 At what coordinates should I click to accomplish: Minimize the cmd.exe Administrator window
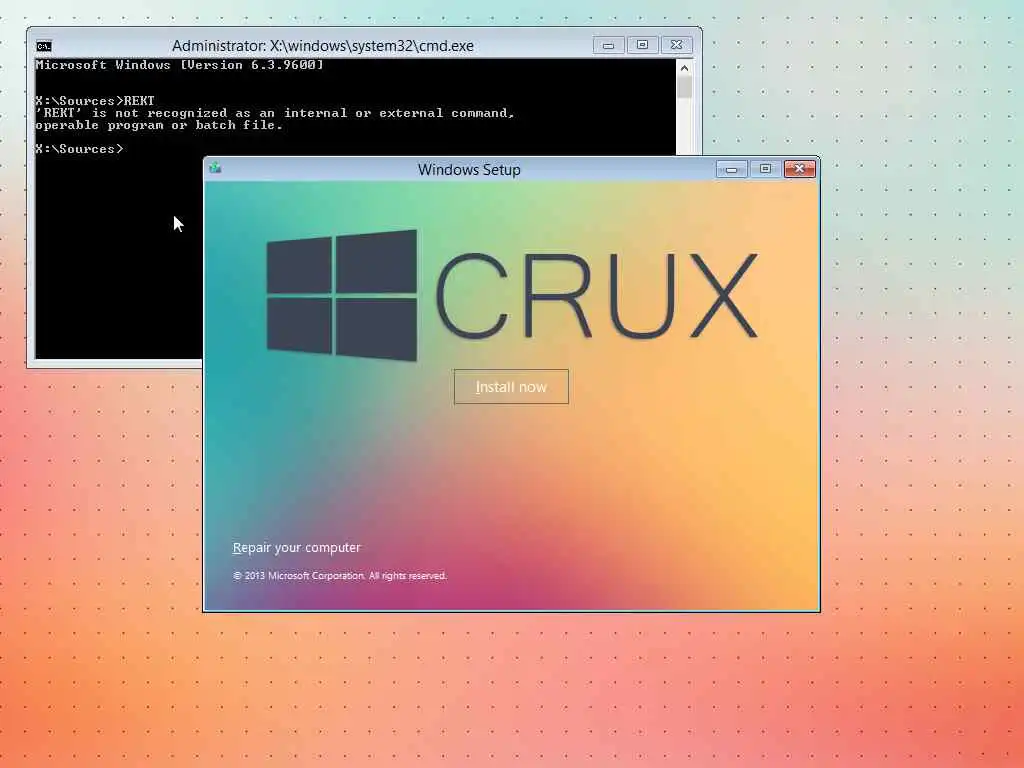(x=609, y=45)
